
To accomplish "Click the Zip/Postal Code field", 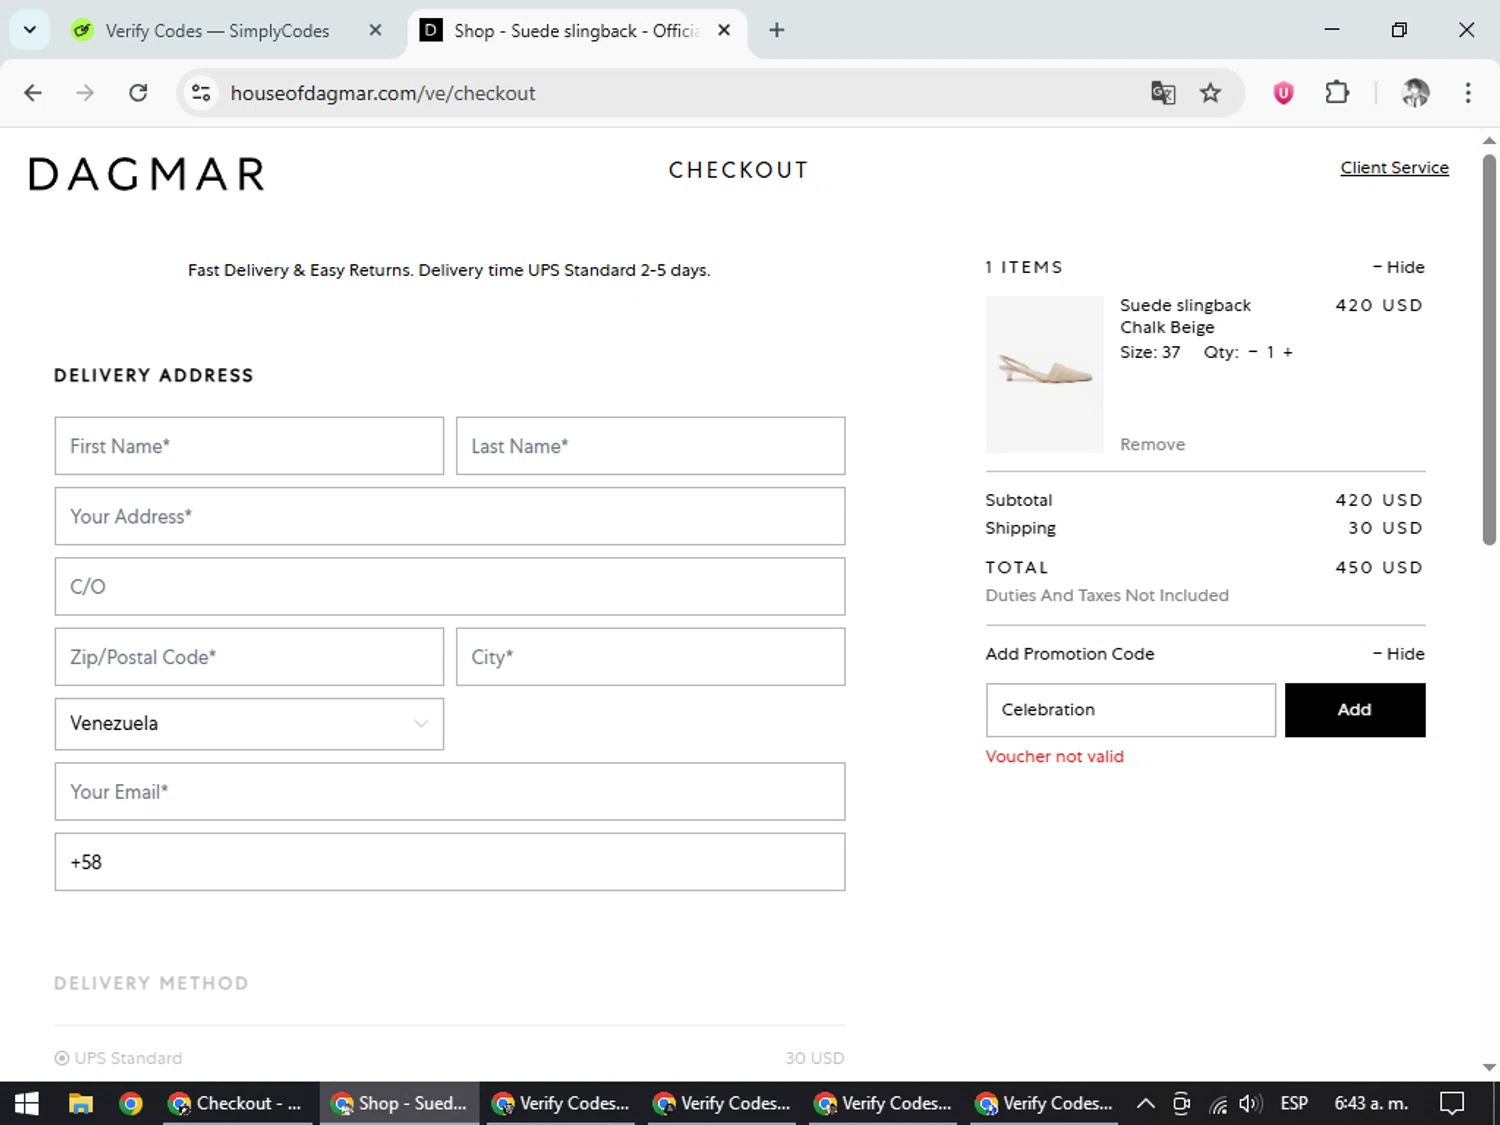I will [x=249, y=657].
